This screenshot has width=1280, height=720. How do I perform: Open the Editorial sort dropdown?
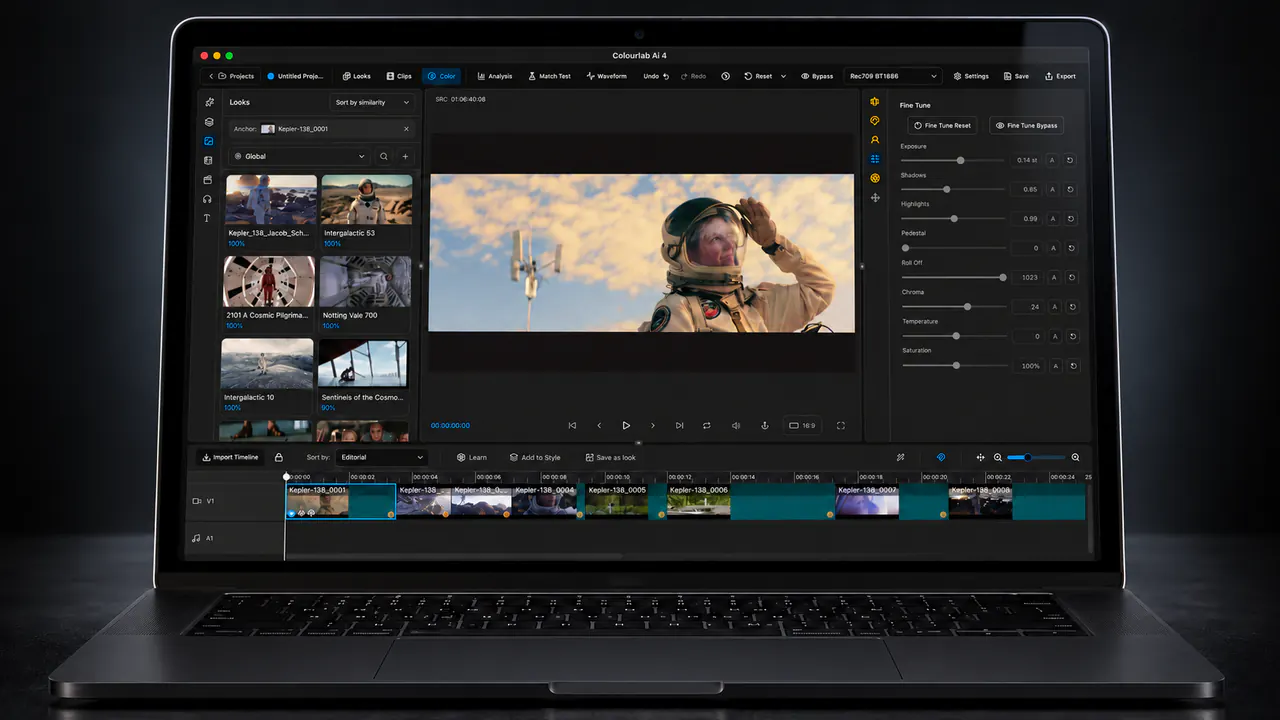tap(381, 457)
